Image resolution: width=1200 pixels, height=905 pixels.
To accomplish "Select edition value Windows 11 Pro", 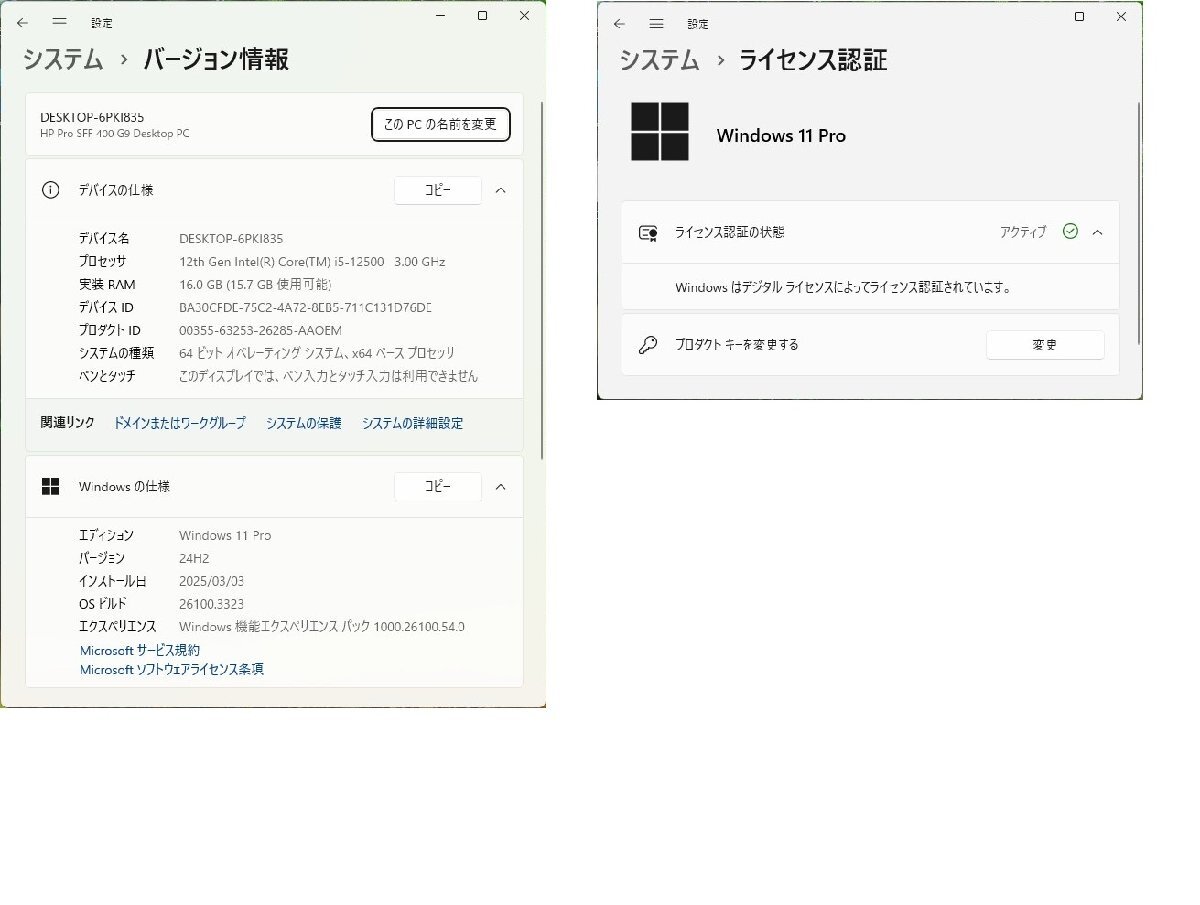I will [x=225, y=535].
